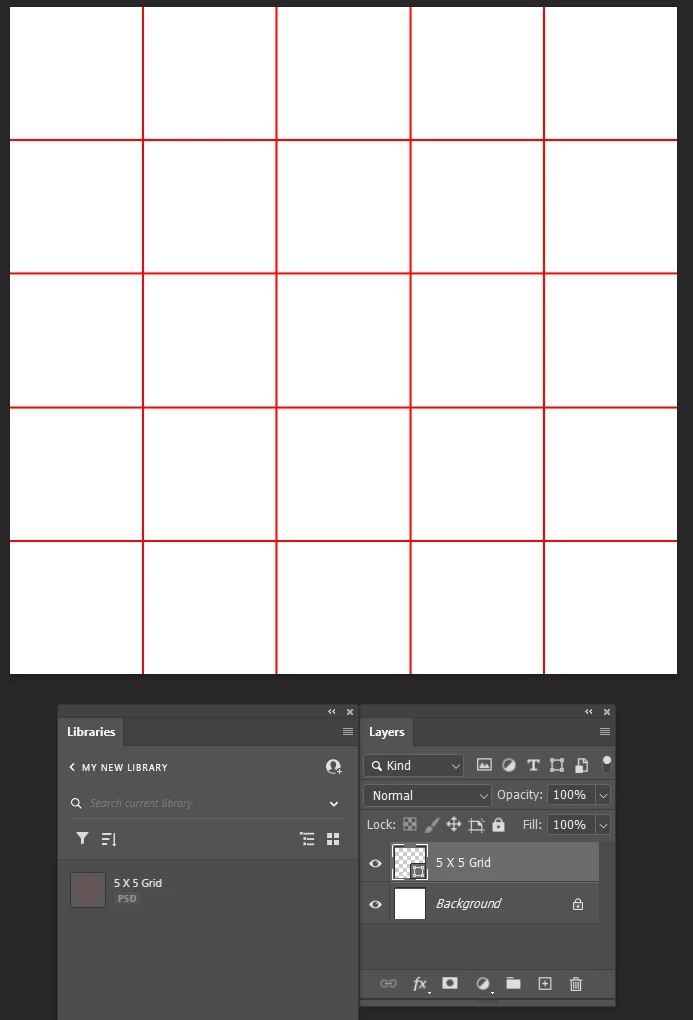693x1020 pixels.
Task: Open the Opacity slider dropdown arrow
Action: pyautogui.click(x=603, y=795)
